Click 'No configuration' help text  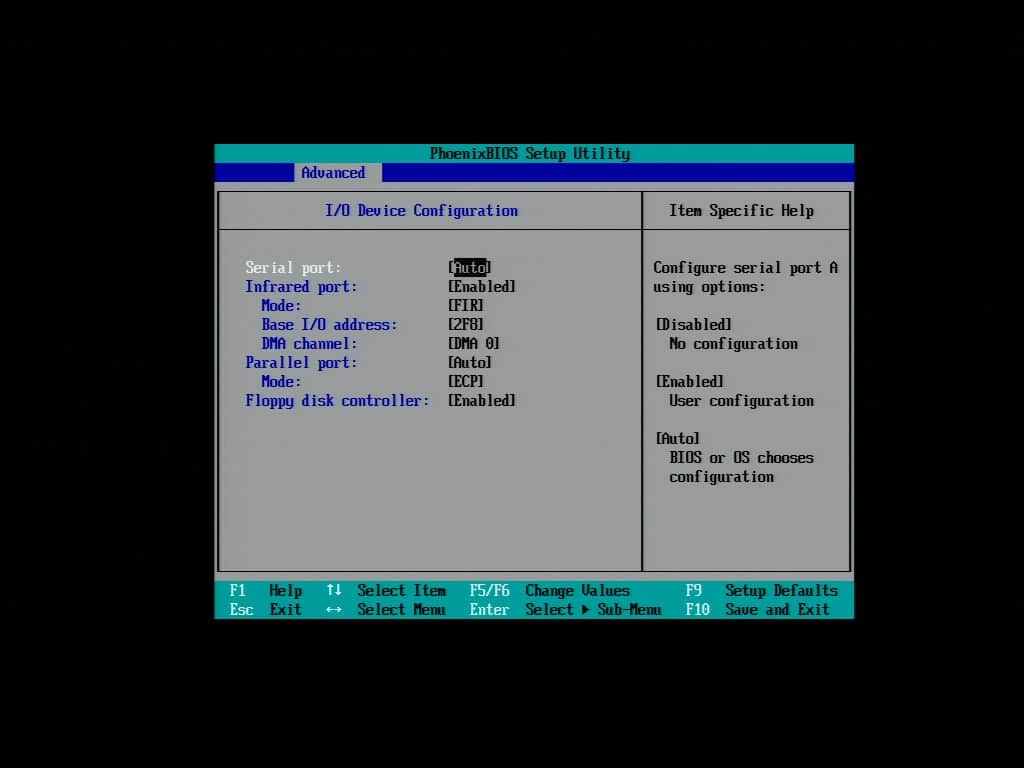[x=733, y=343]
